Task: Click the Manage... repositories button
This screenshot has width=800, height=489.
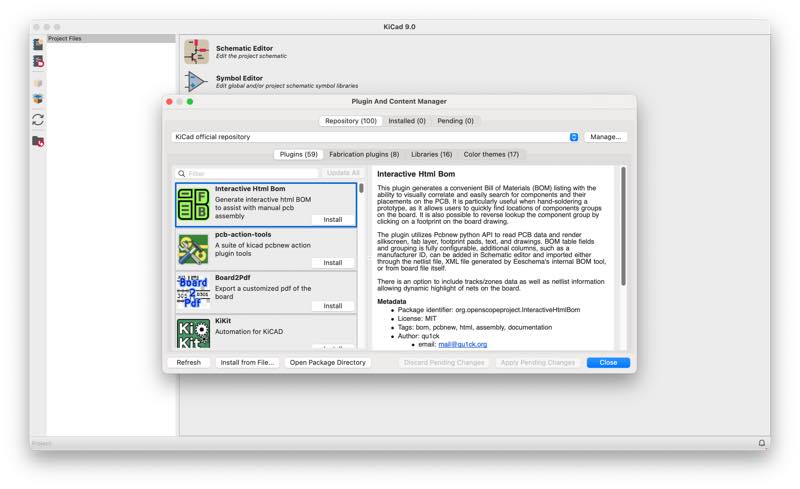Action: 606,137
